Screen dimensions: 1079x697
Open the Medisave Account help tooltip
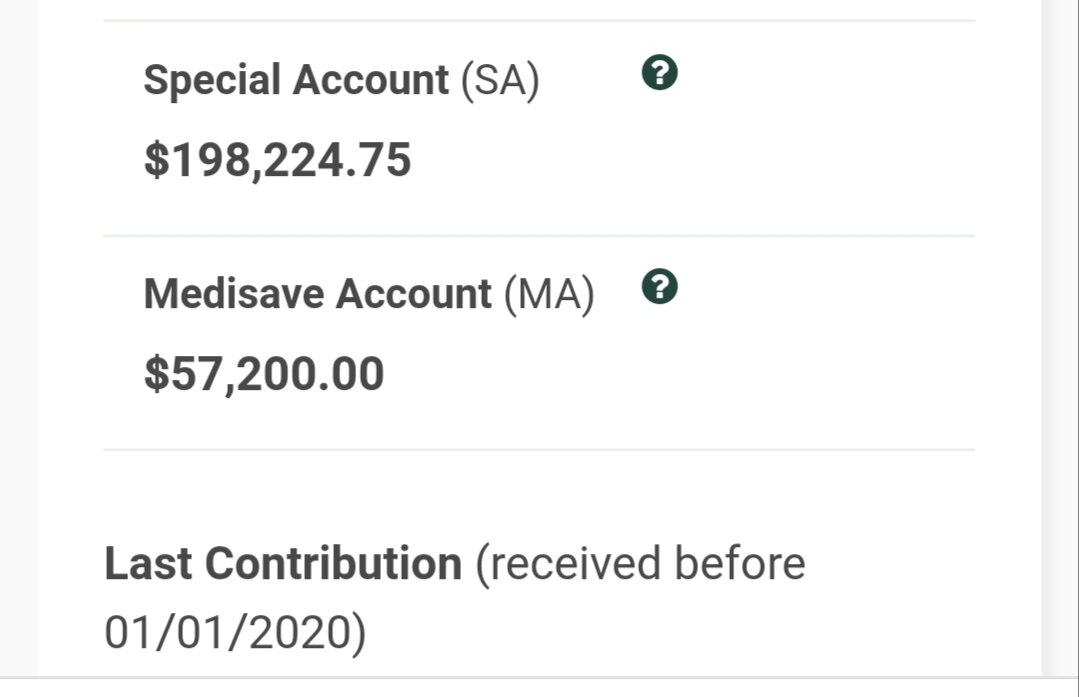661,288
